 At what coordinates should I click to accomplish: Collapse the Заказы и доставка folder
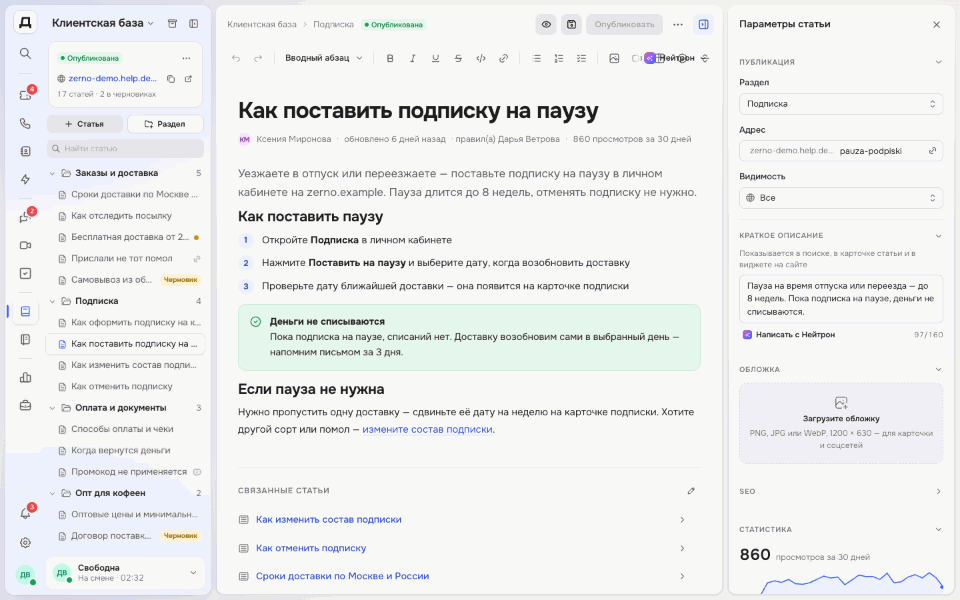point(52,173)
